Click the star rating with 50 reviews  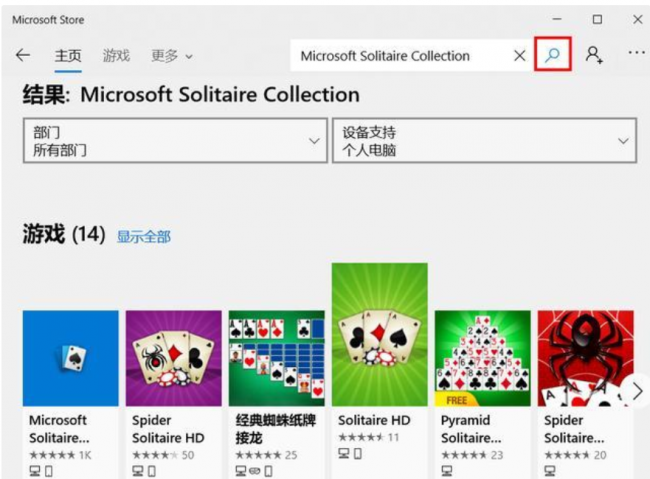[163, 455]
